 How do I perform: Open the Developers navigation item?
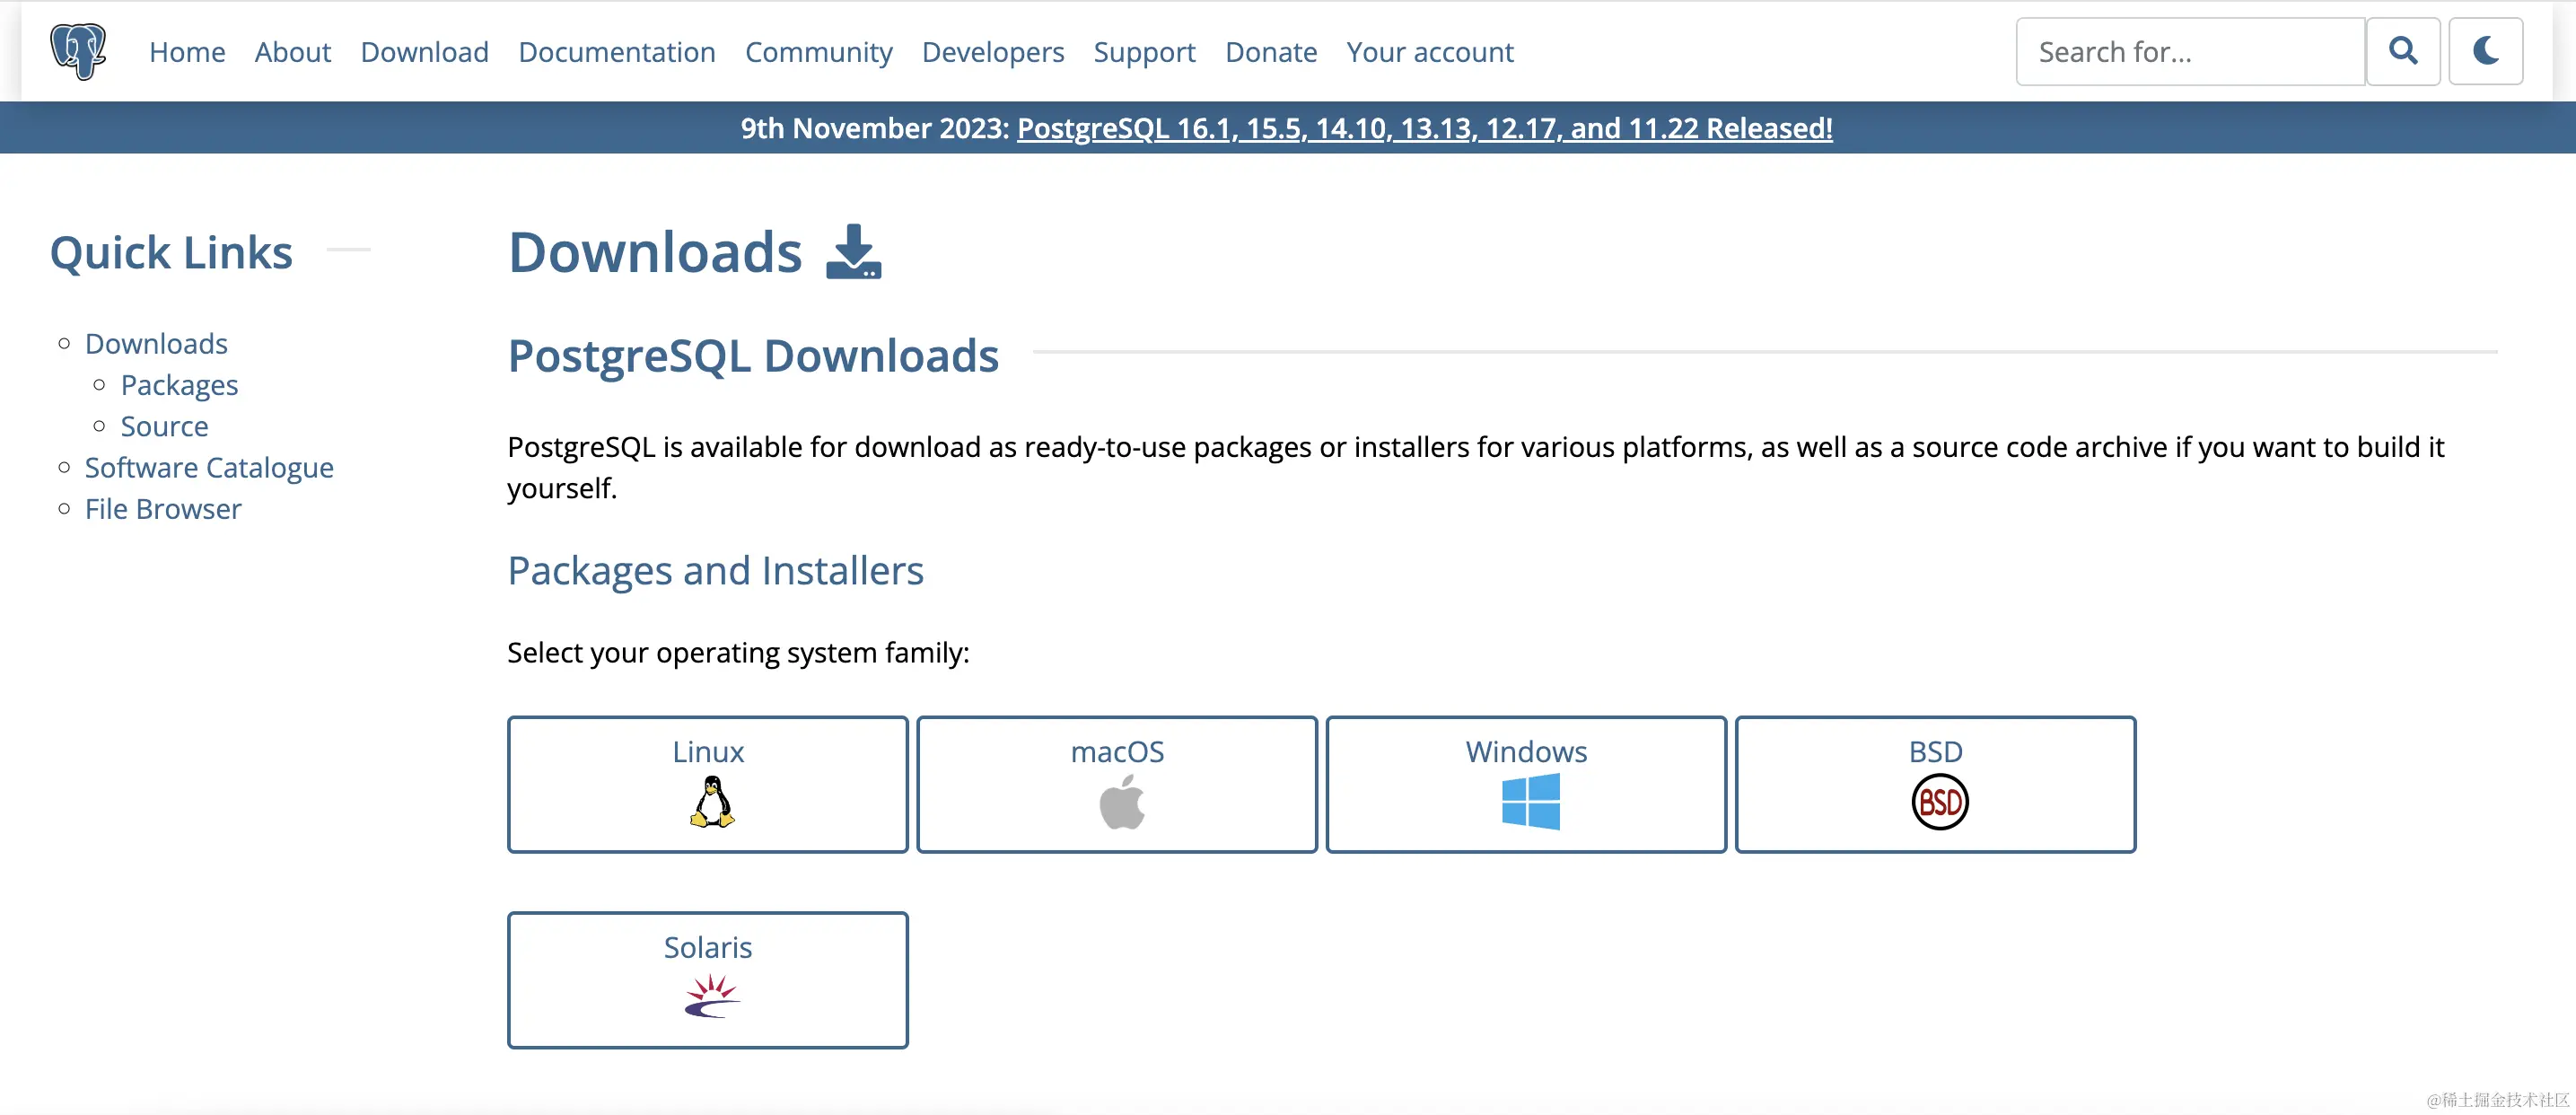click(992, 52)
